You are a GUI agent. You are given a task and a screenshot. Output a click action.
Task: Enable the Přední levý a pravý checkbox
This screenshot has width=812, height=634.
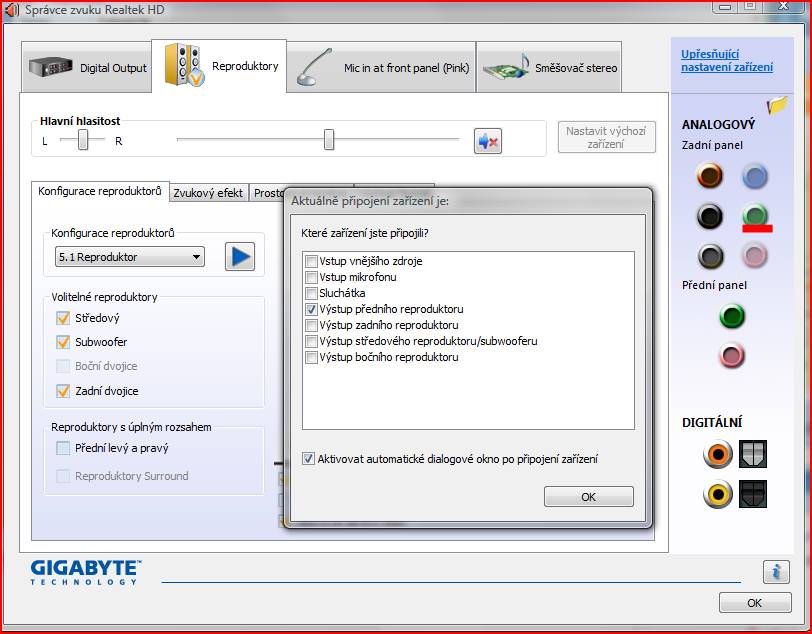pyautogui.click(x=63, y=448)
